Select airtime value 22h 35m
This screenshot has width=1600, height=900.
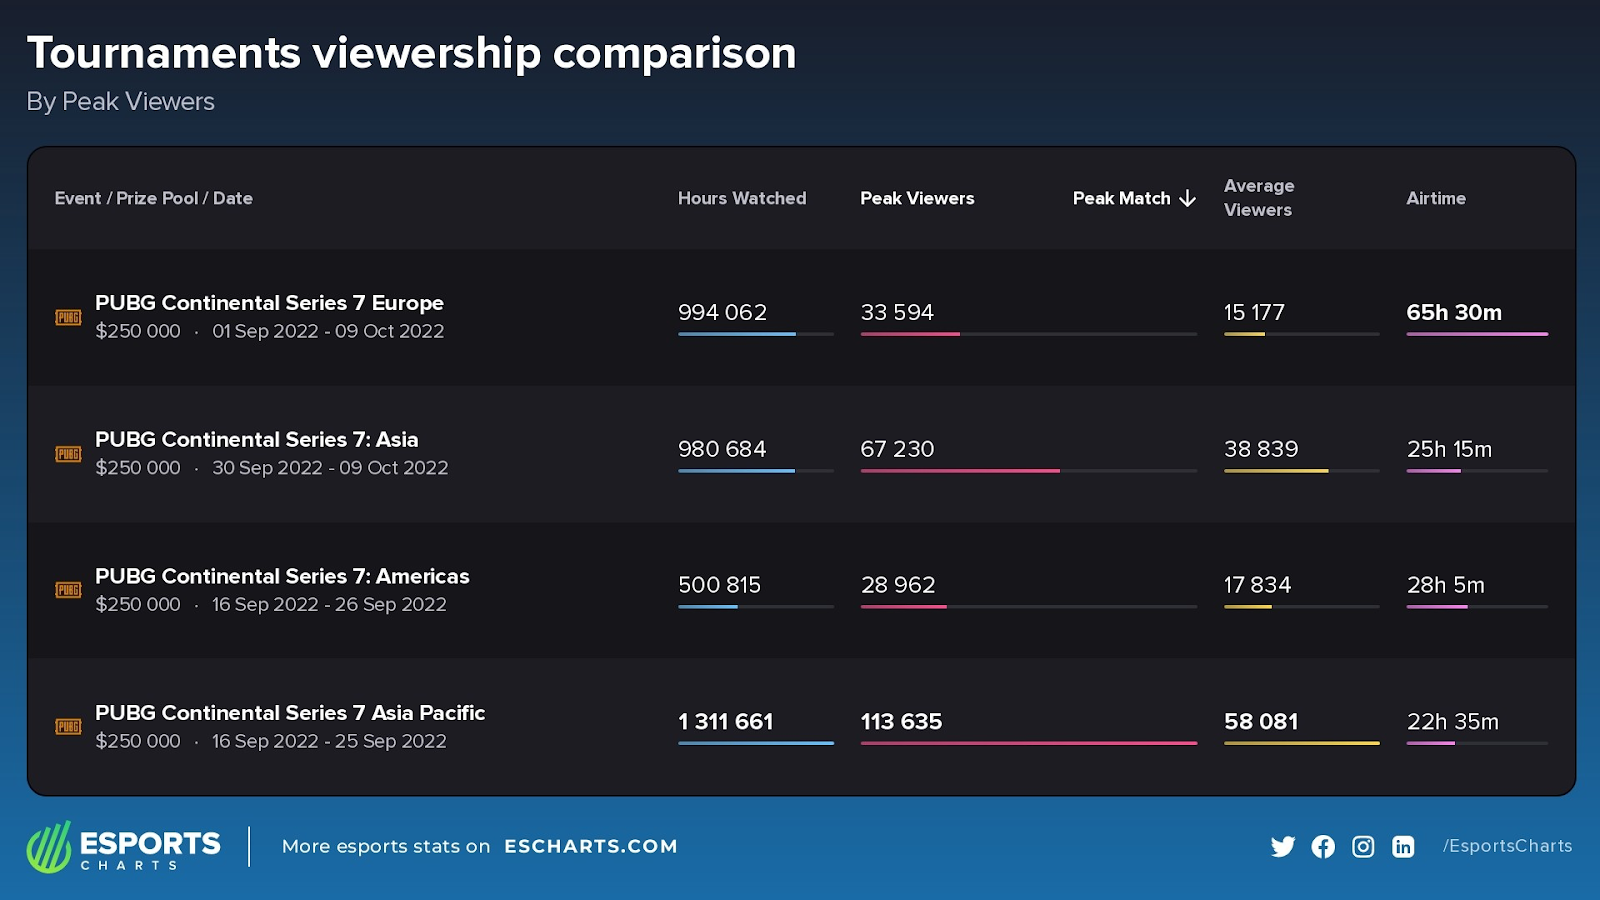tap(1453, 722)
